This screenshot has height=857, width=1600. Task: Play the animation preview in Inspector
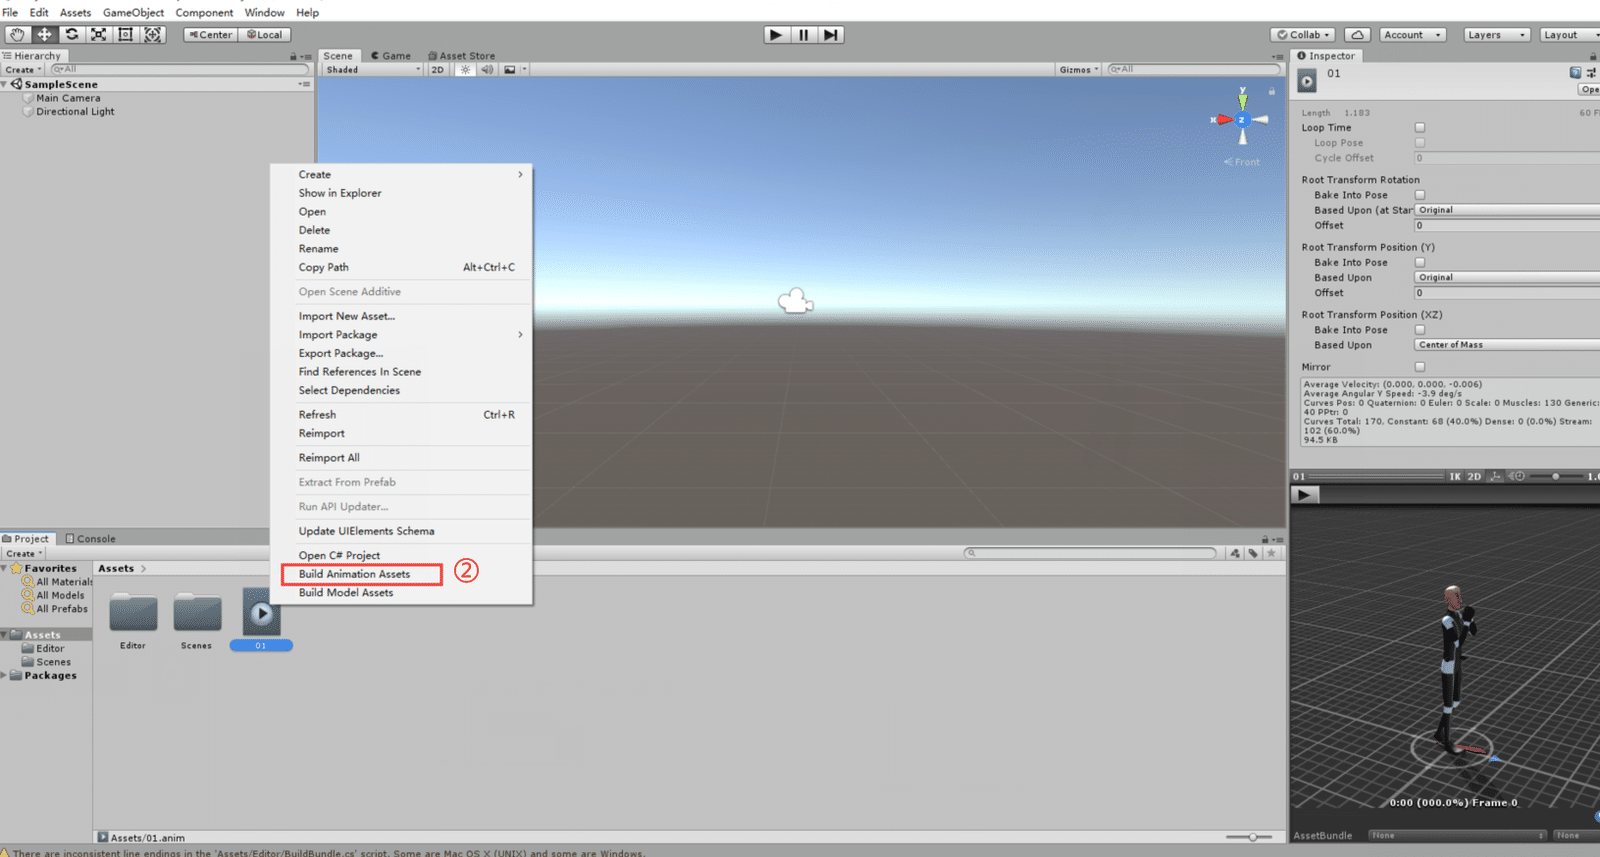click(1304, 494)
